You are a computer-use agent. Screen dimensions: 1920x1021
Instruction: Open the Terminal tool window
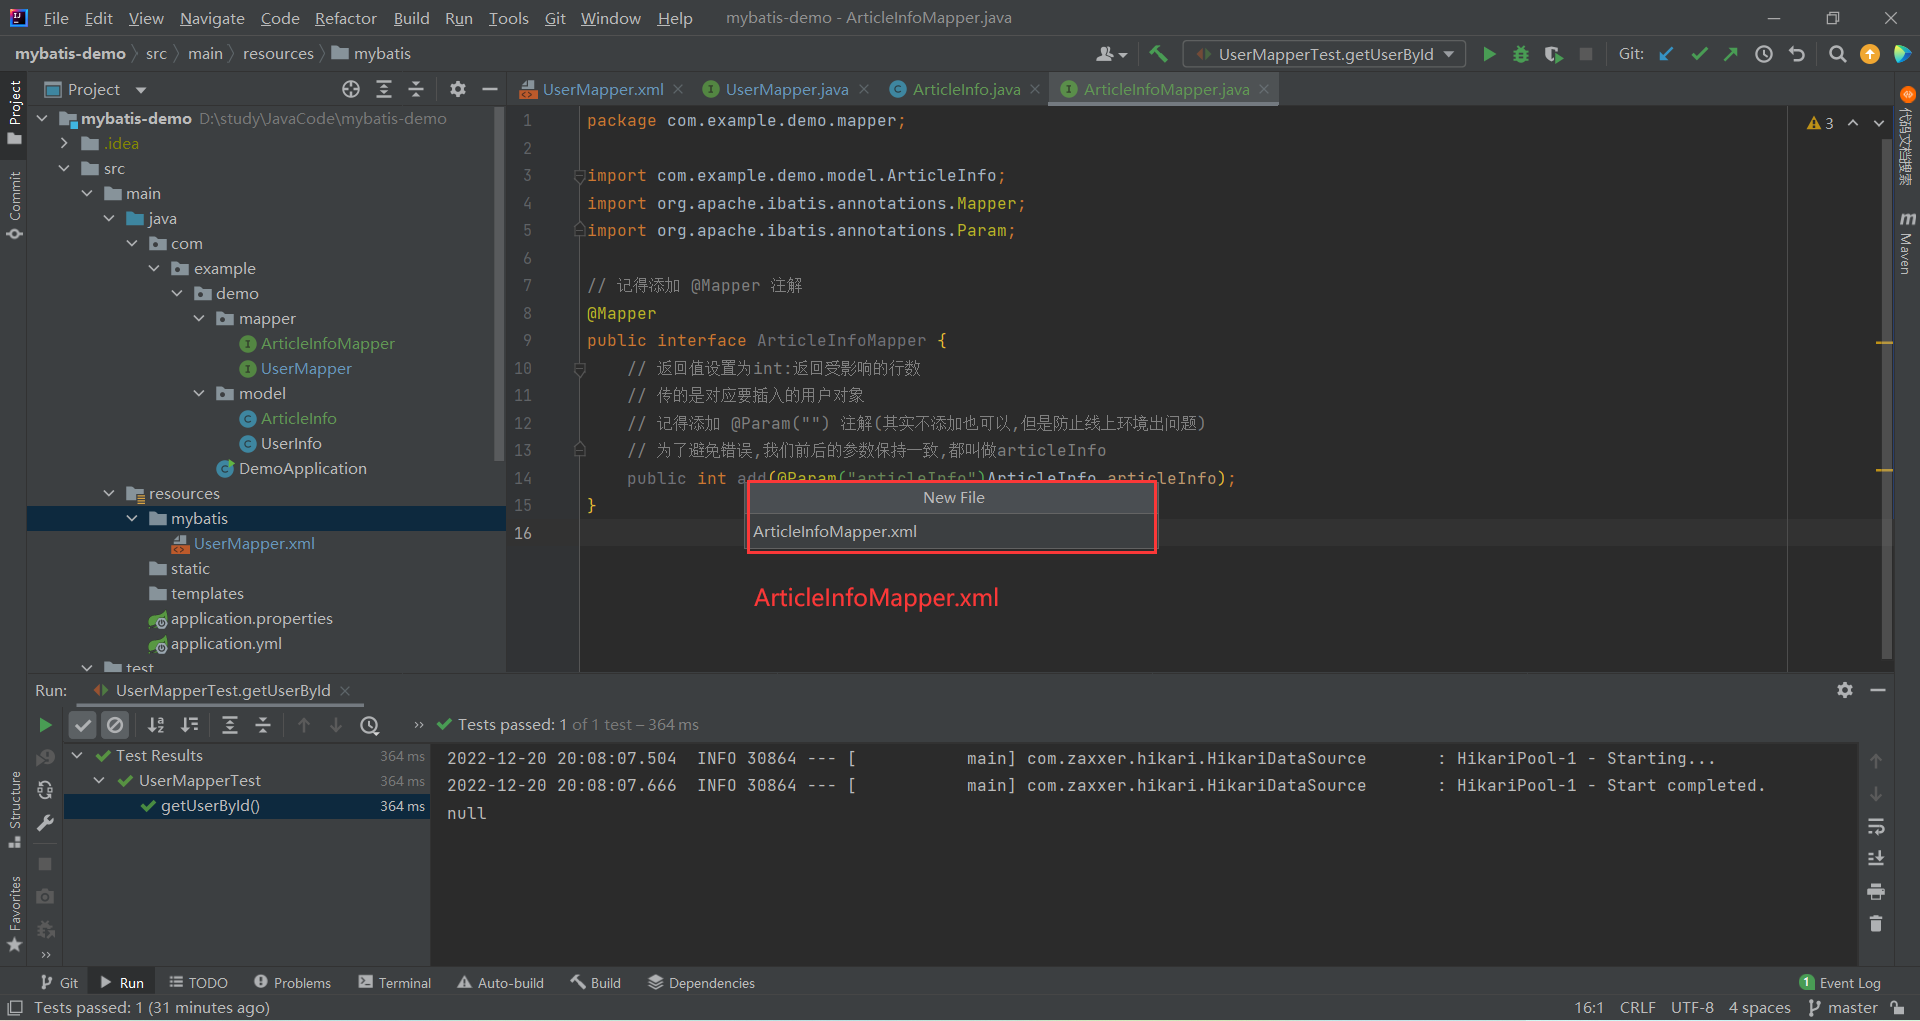395,983
